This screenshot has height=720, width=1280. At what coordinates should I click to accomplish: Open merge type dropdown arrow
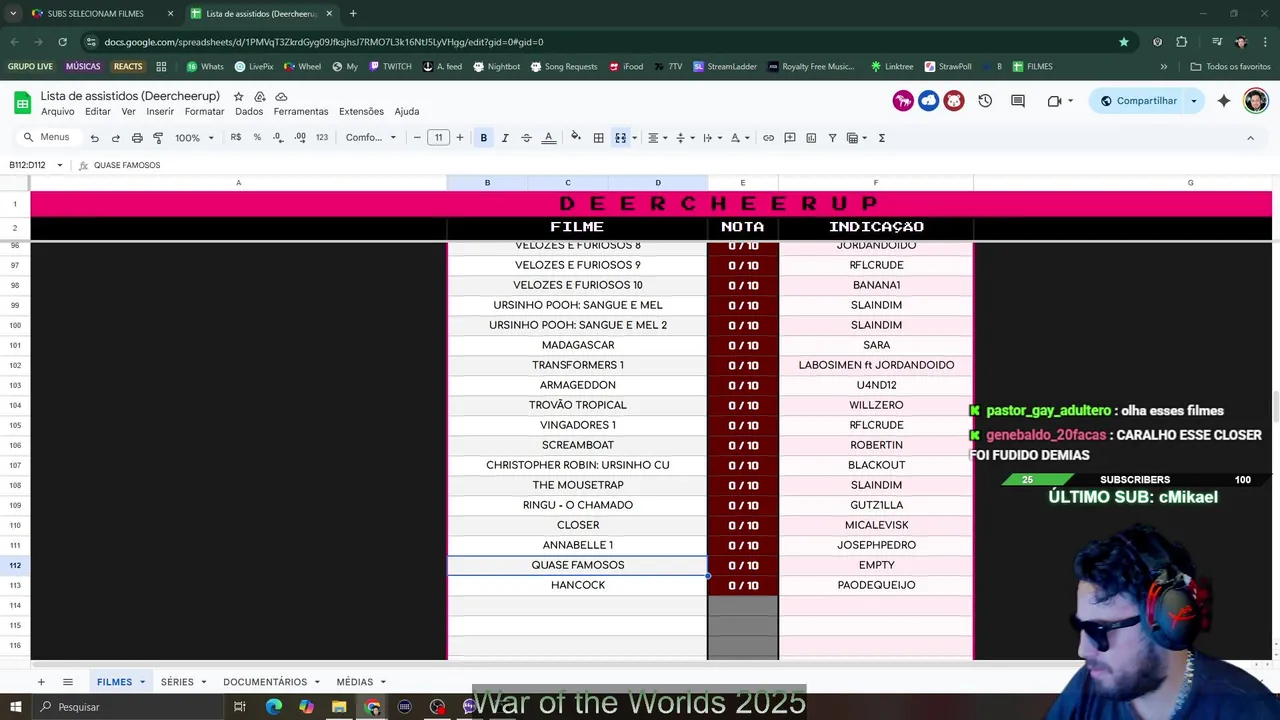(x=634, y=138)
